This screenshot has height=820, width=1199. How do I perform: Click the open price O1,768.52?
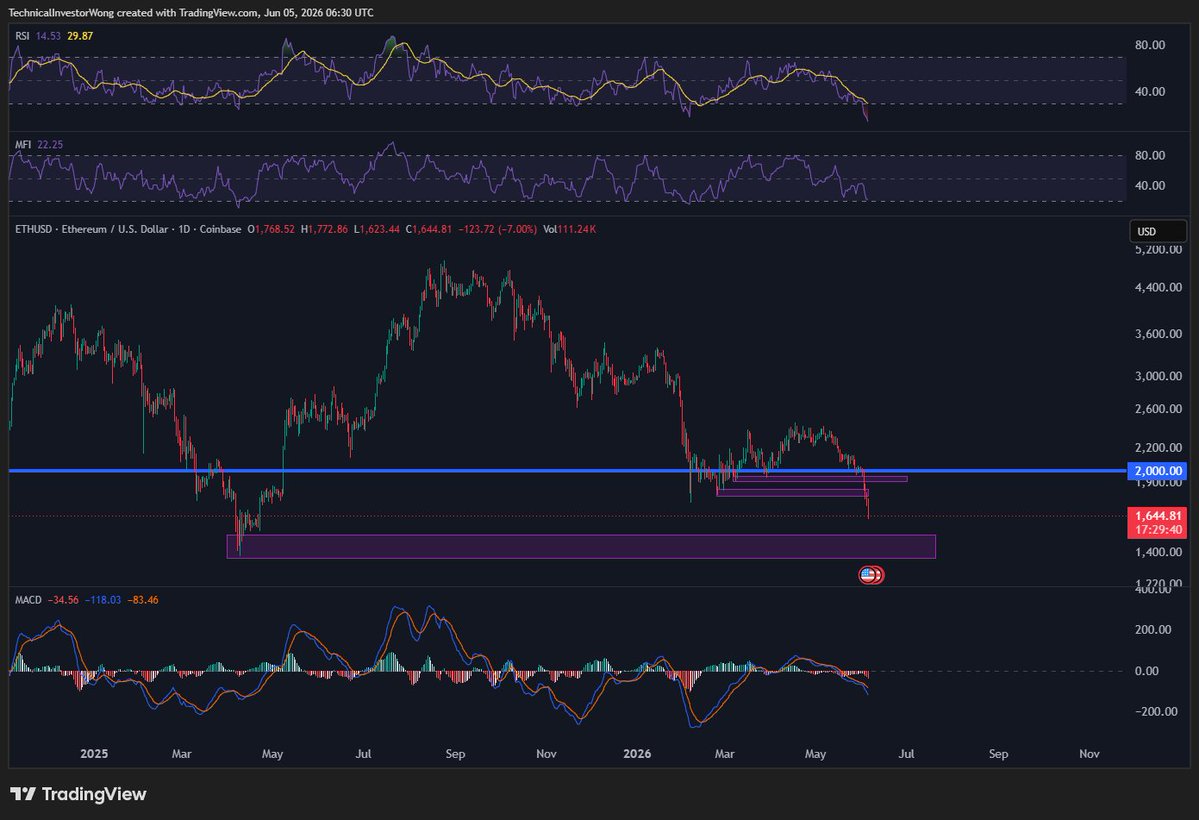pyautogui.click(x=271, y=229)
